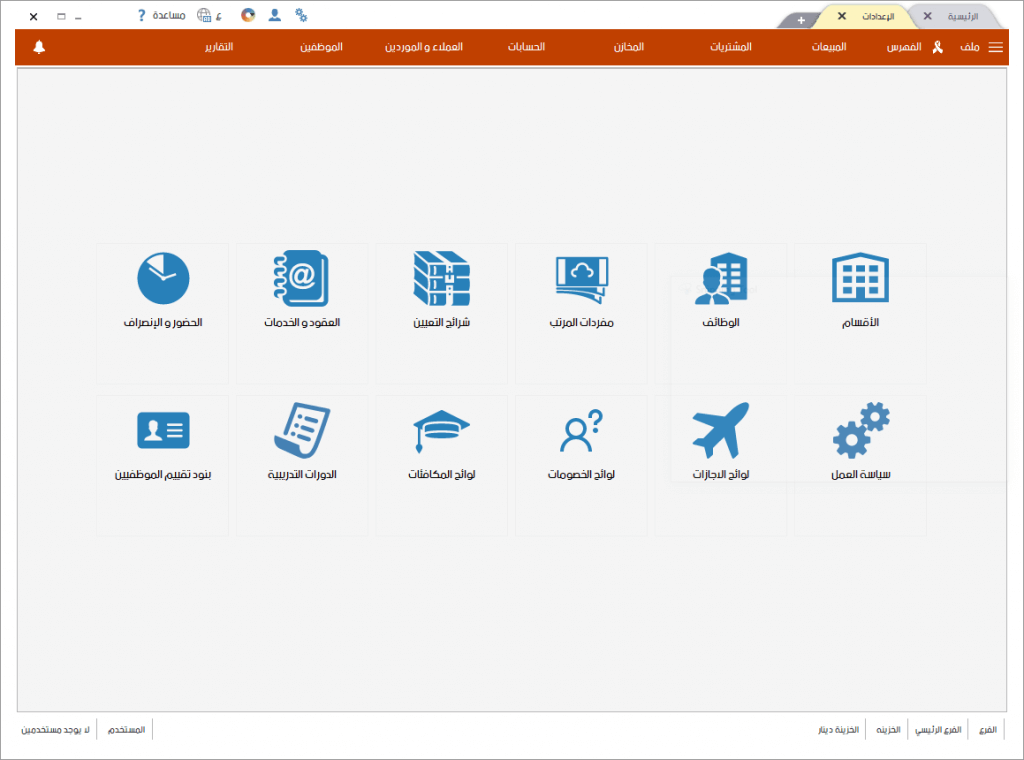Viewport: 1024px width, 760px height.
Task: Click the المستخدم label in status bar
Action: pyautogui.click(x=126, y=729)
